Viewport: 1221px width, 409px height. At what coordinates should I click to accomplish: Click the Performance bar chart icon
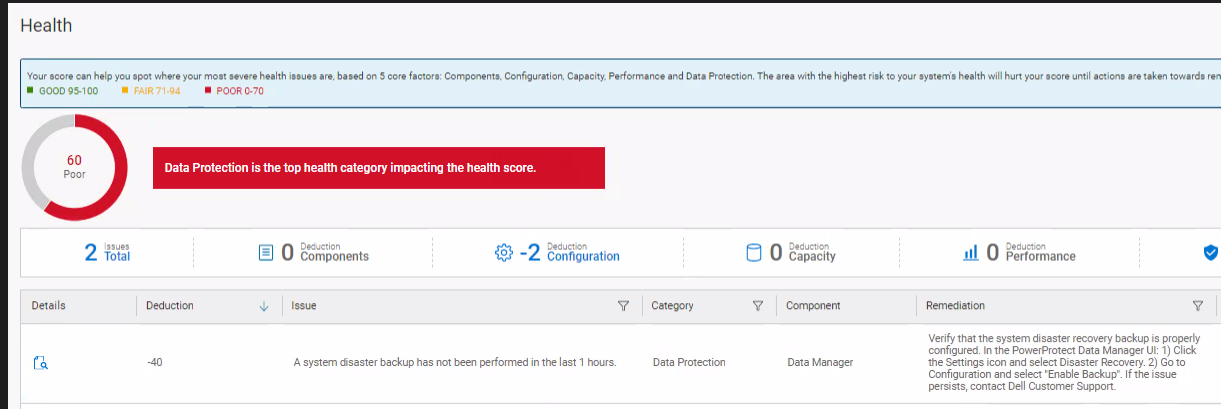970,254
